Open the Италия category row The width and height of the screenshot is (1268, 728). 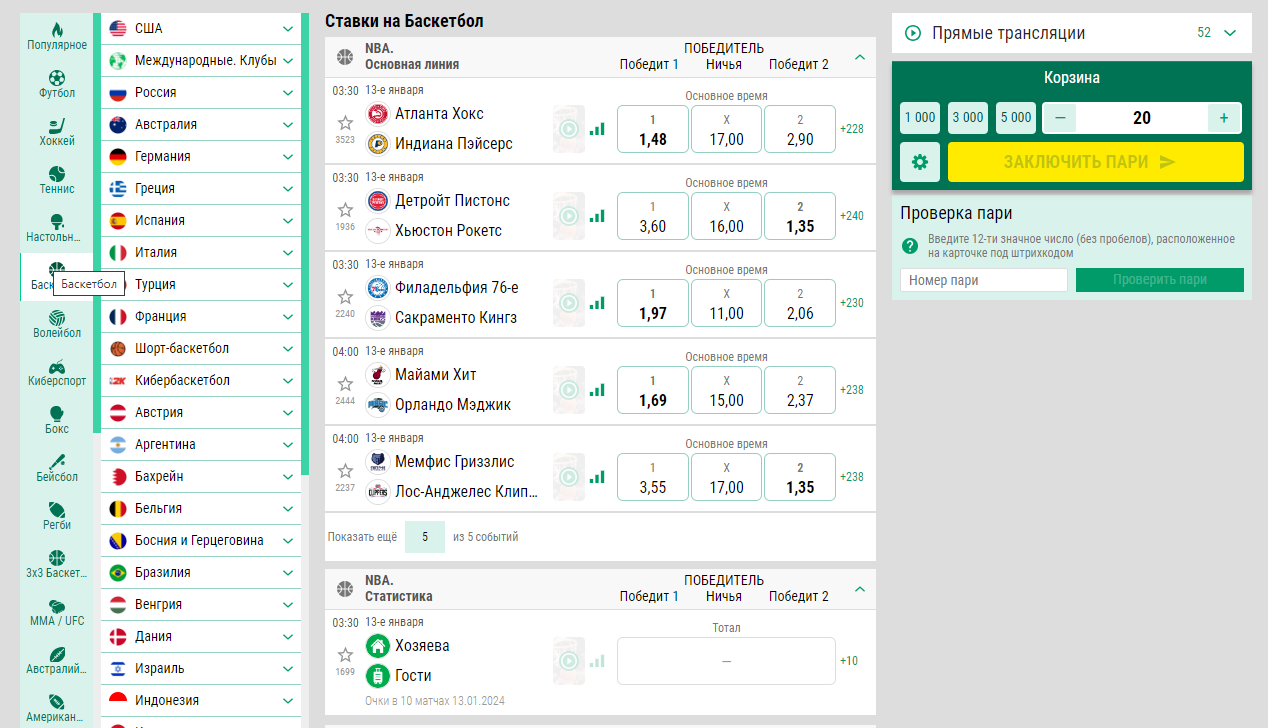click(x=201, y=252)
